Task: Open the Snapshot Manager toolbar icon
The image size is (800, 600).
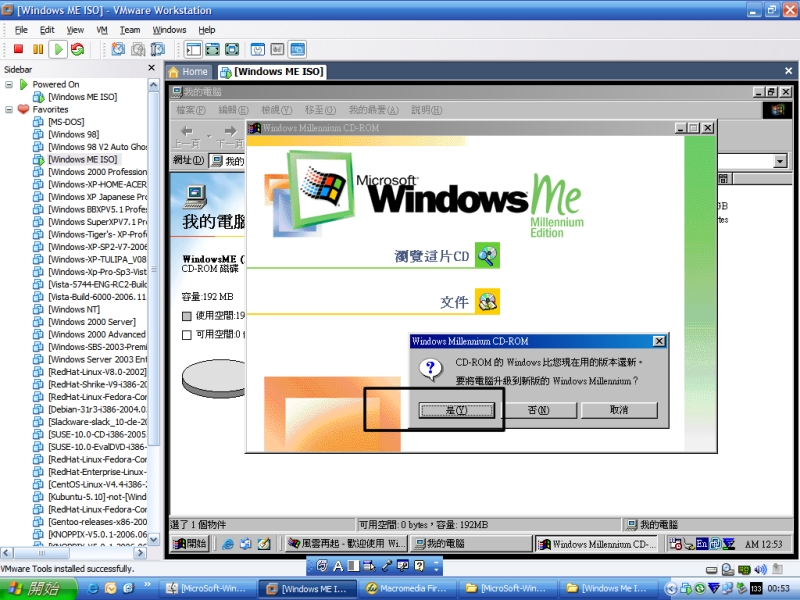Action: pyautogui.click(x=158, y=49)
